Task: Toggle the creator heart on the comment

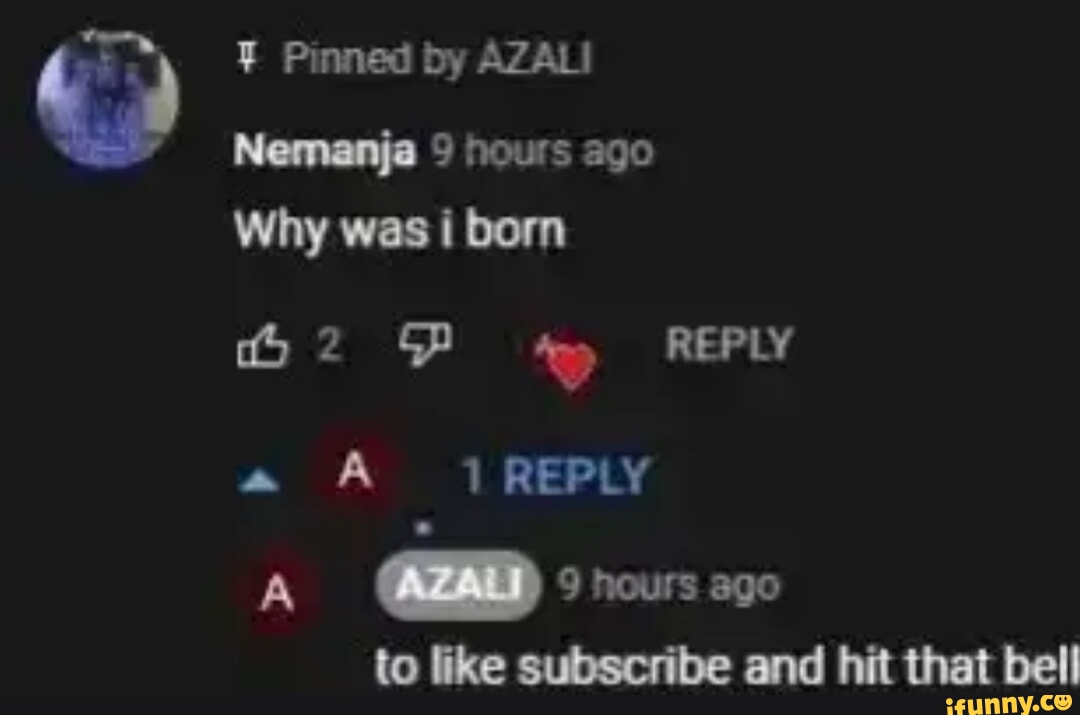Action: [x=567, y=362]
